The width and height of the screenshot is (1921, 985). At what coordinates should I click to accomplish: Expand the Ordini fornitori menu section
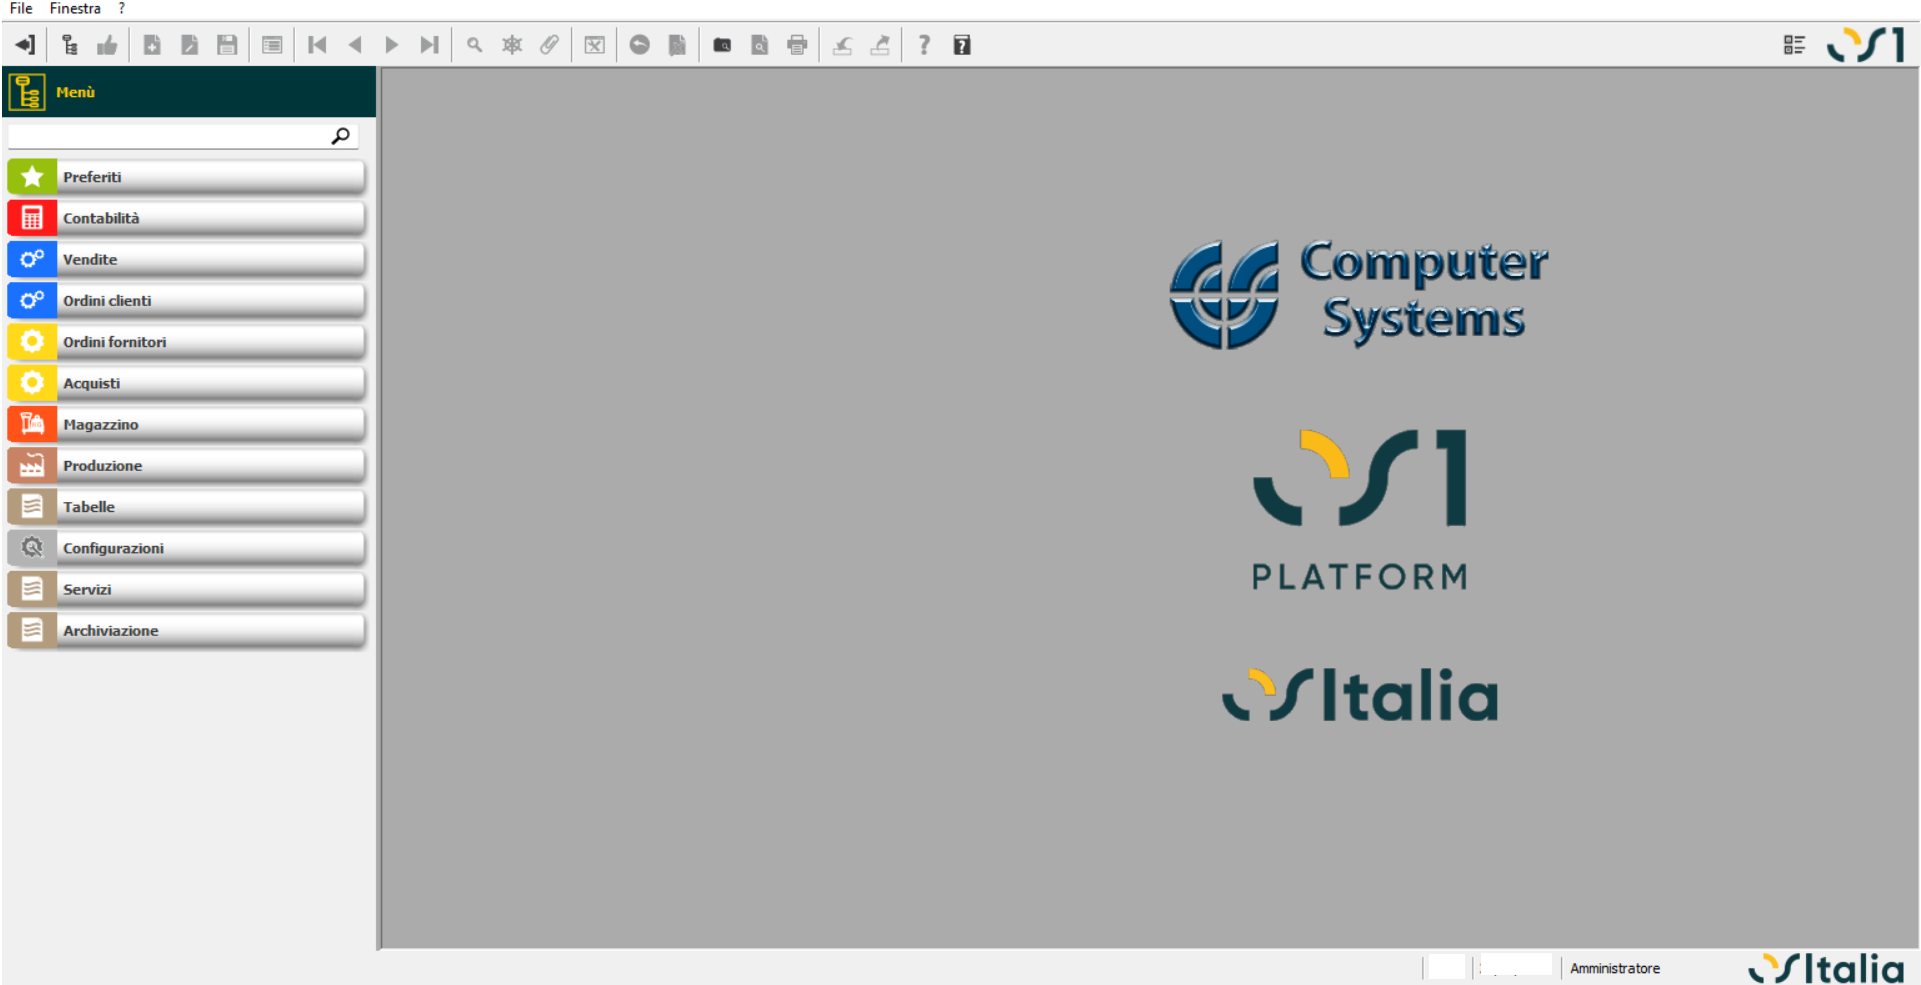tap(186, 342)
